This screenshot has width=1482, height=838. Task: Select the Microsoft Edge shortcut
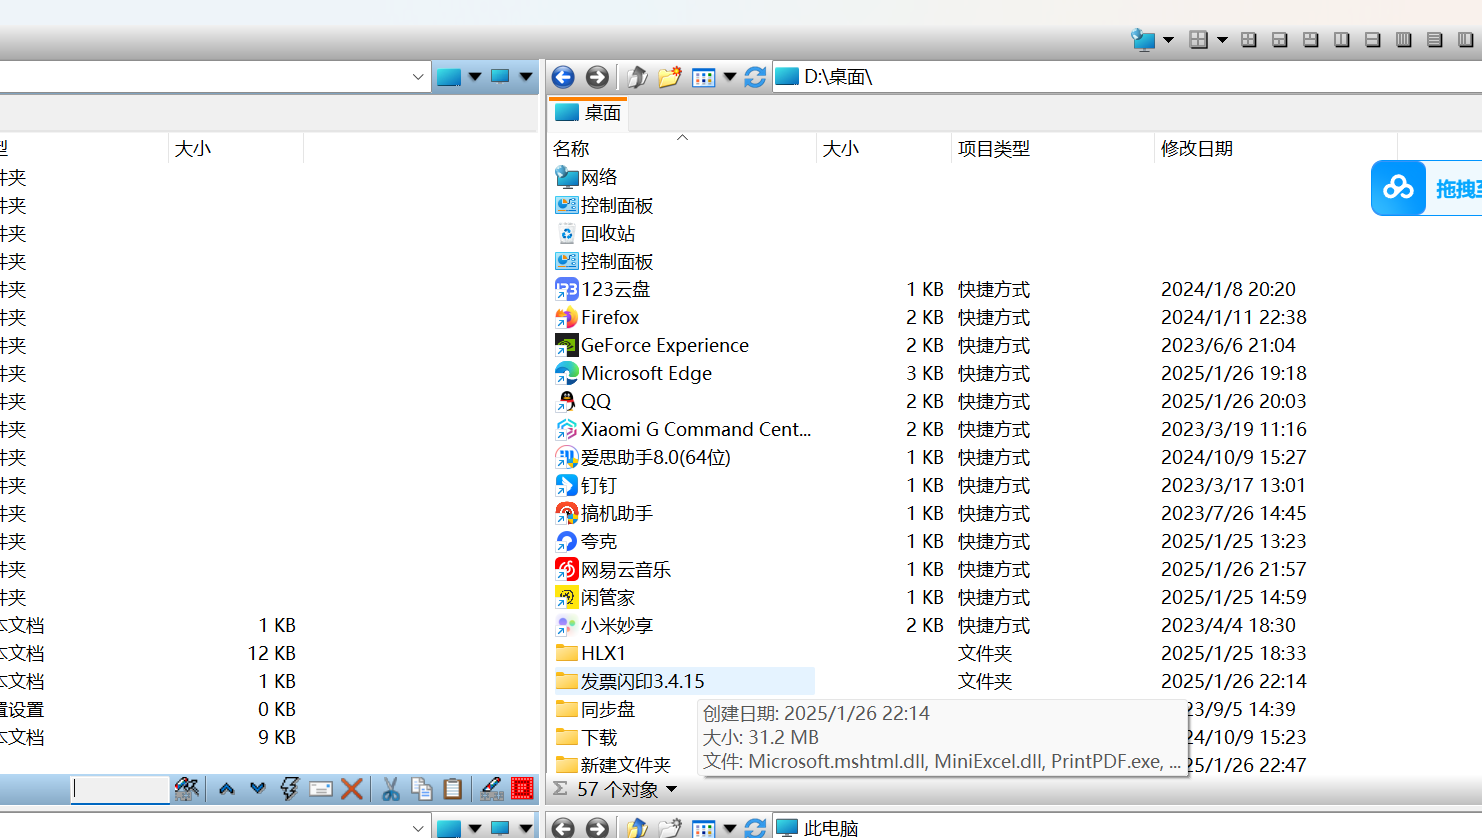coord(634,373)
